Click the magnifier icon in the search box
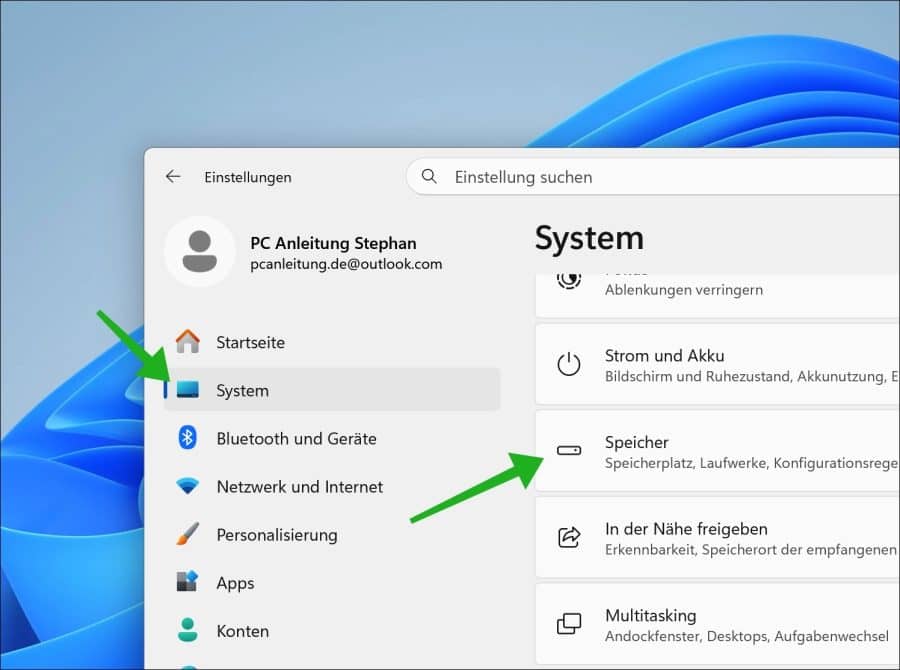Viewport: 900px width, 670px height. click(x=430, y=176)
